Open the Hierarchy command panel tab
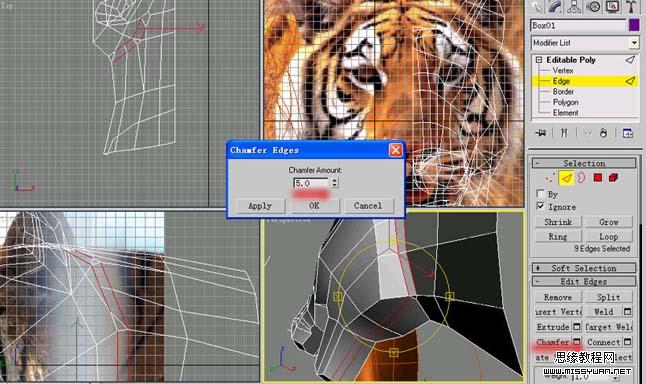 pos(574,6)
